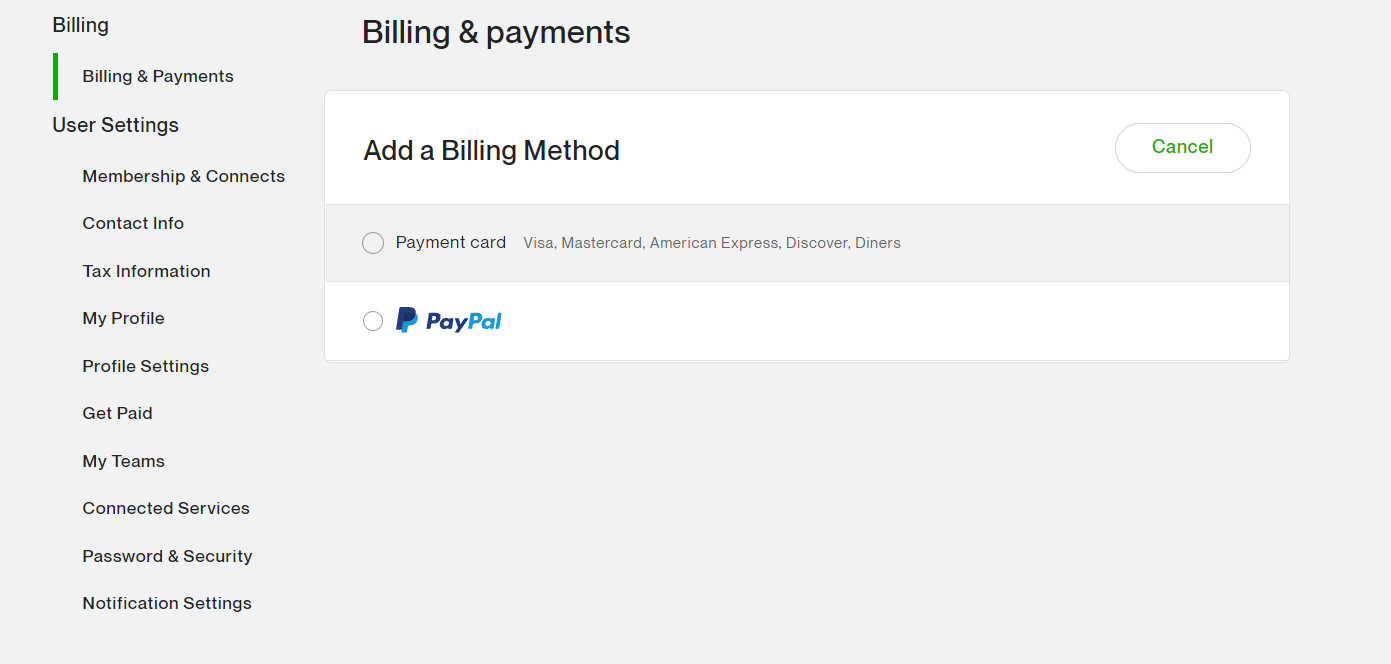
Task: Open the Contact Info page
Action: (133, 224)
